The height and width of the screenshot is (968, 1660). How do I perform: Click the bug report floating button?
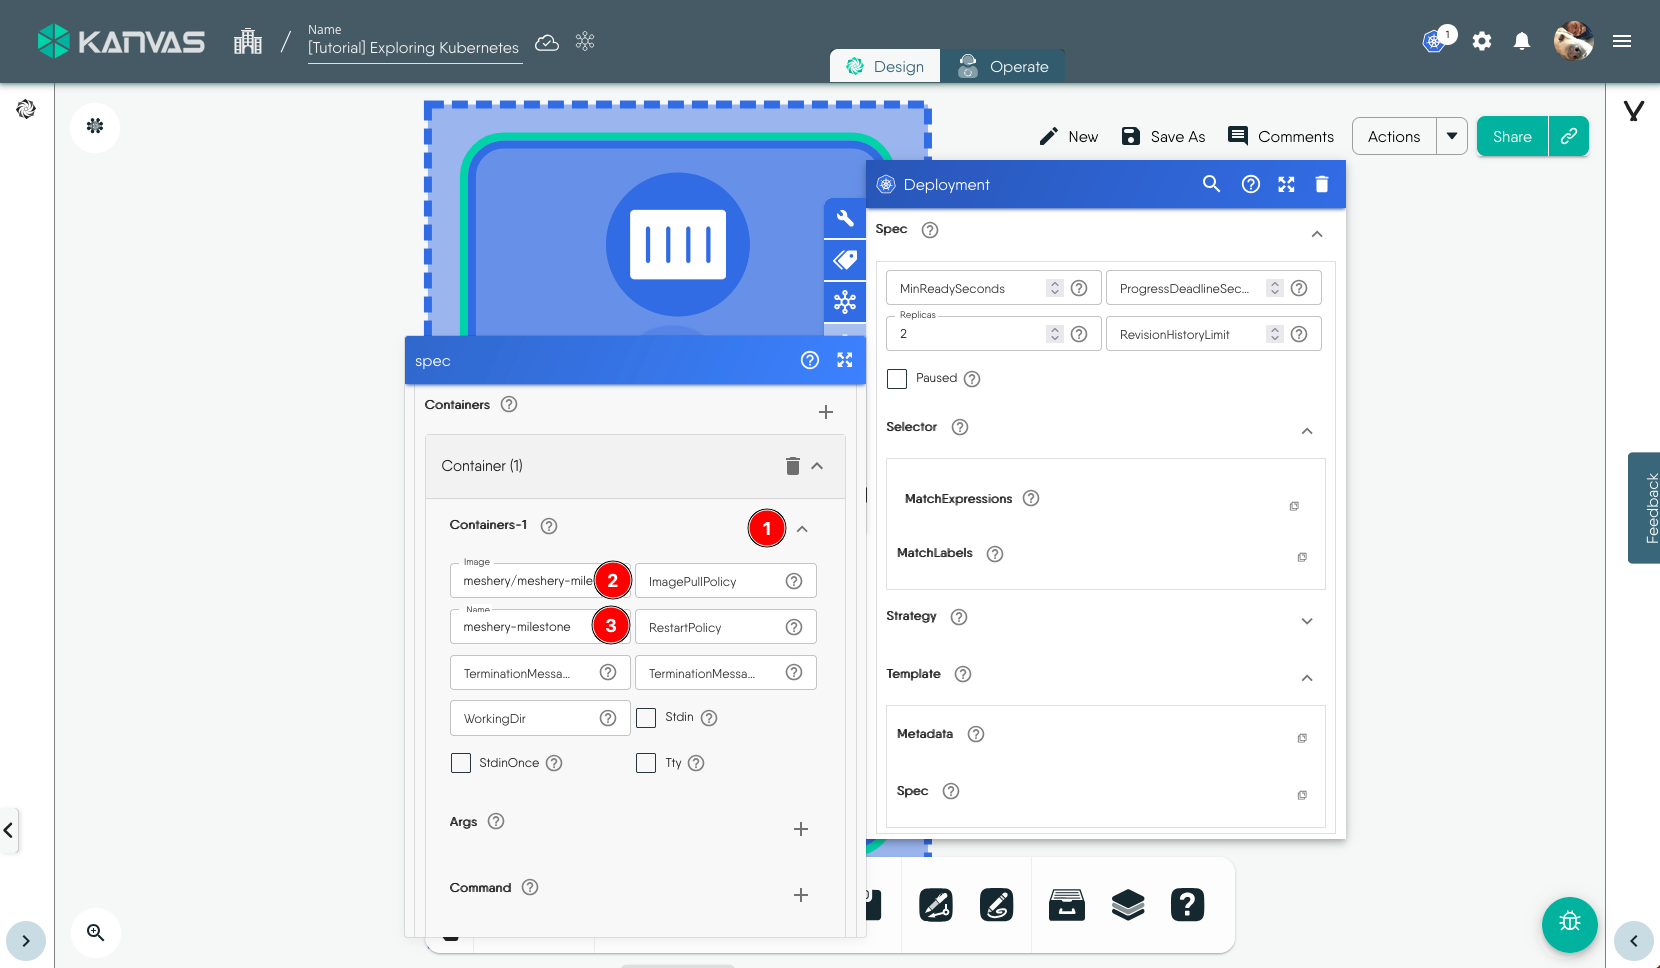(1569, 923)
